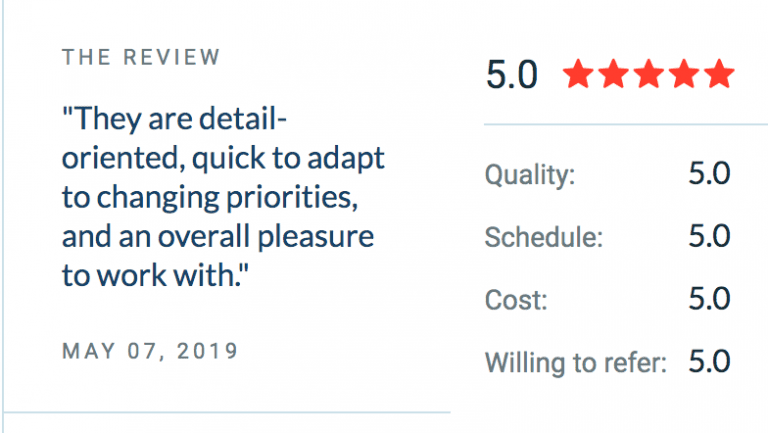This screenshot has width=768, height=433.
Task: Click the Schedule score 5.0
Action: (709, 236)
